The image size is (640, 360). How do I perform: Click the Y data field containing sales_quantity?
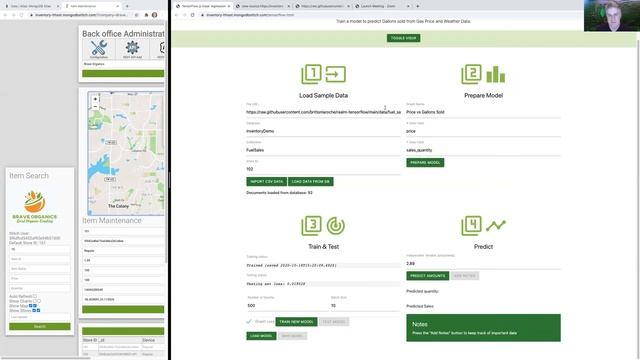tap(483, 150)
